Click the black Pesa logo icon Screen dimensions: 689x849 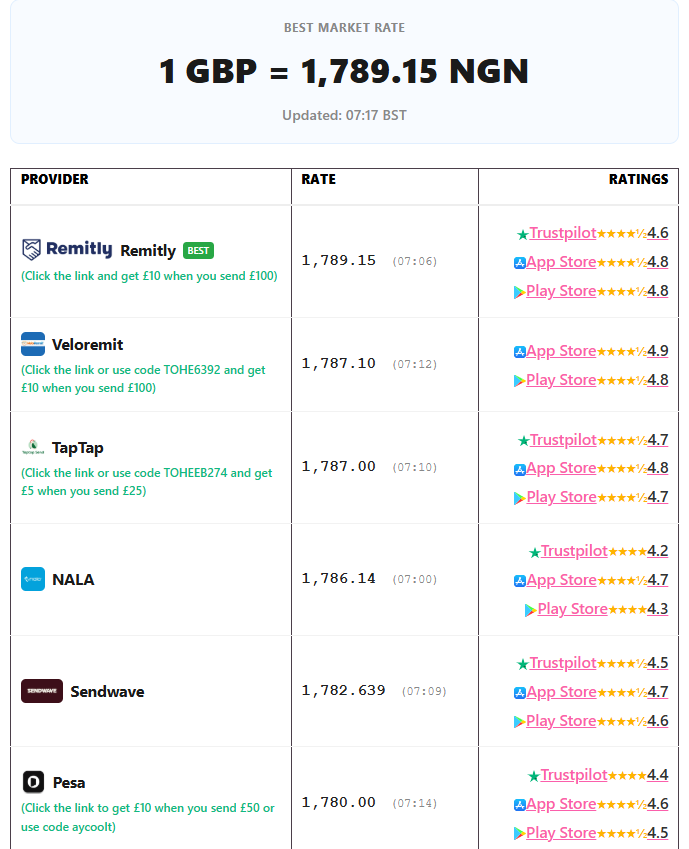click(x=33, y=782)
